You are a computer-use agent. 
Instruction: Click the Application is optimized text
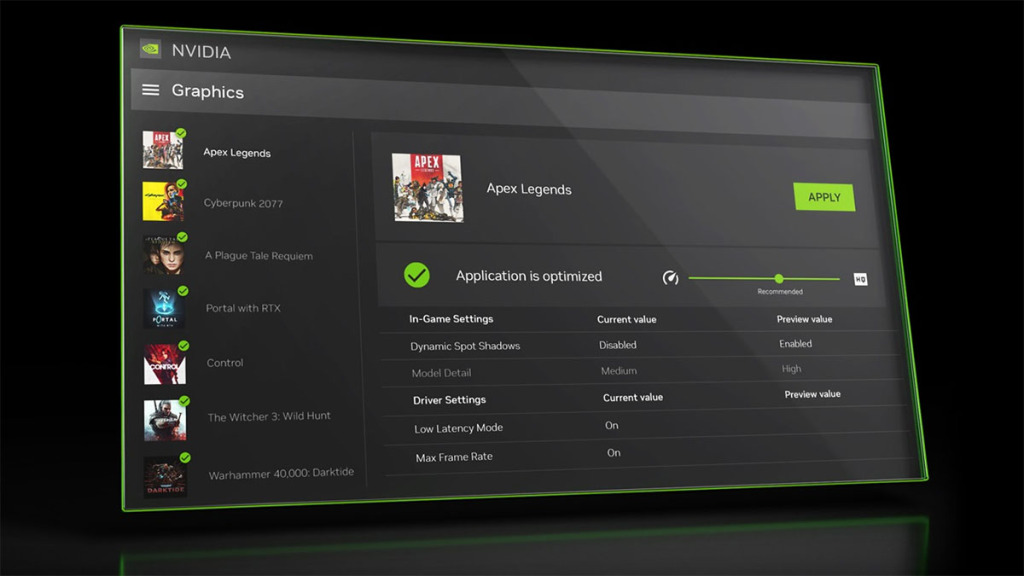528,276
